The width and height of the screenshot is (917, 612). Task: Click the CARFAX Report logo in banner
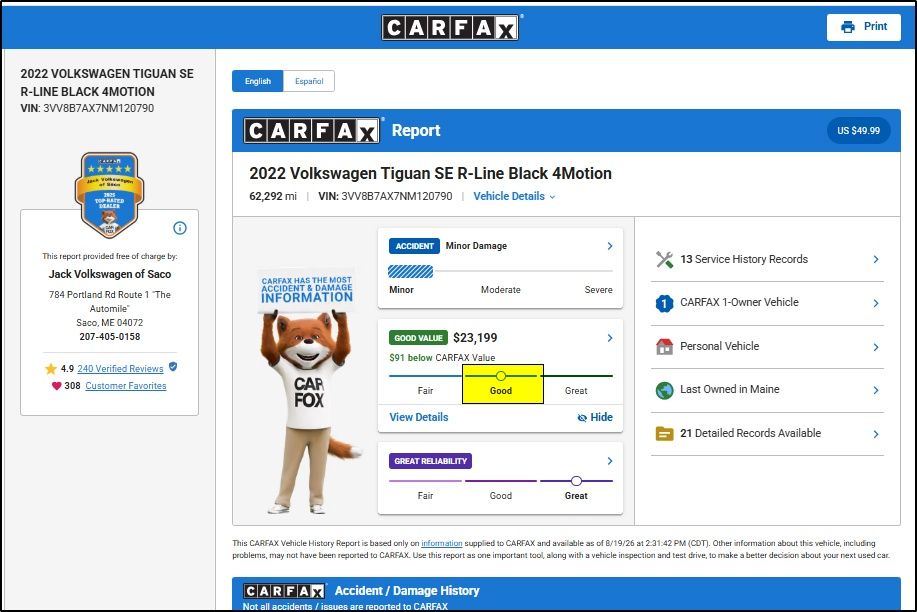[312, 130]
